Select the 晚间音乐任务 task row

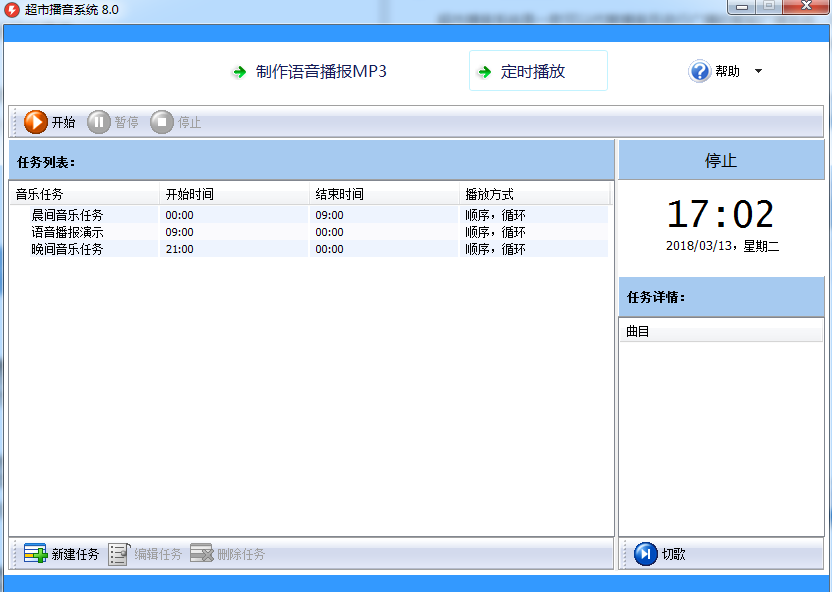pyautogui.click(x=309, y=249)
